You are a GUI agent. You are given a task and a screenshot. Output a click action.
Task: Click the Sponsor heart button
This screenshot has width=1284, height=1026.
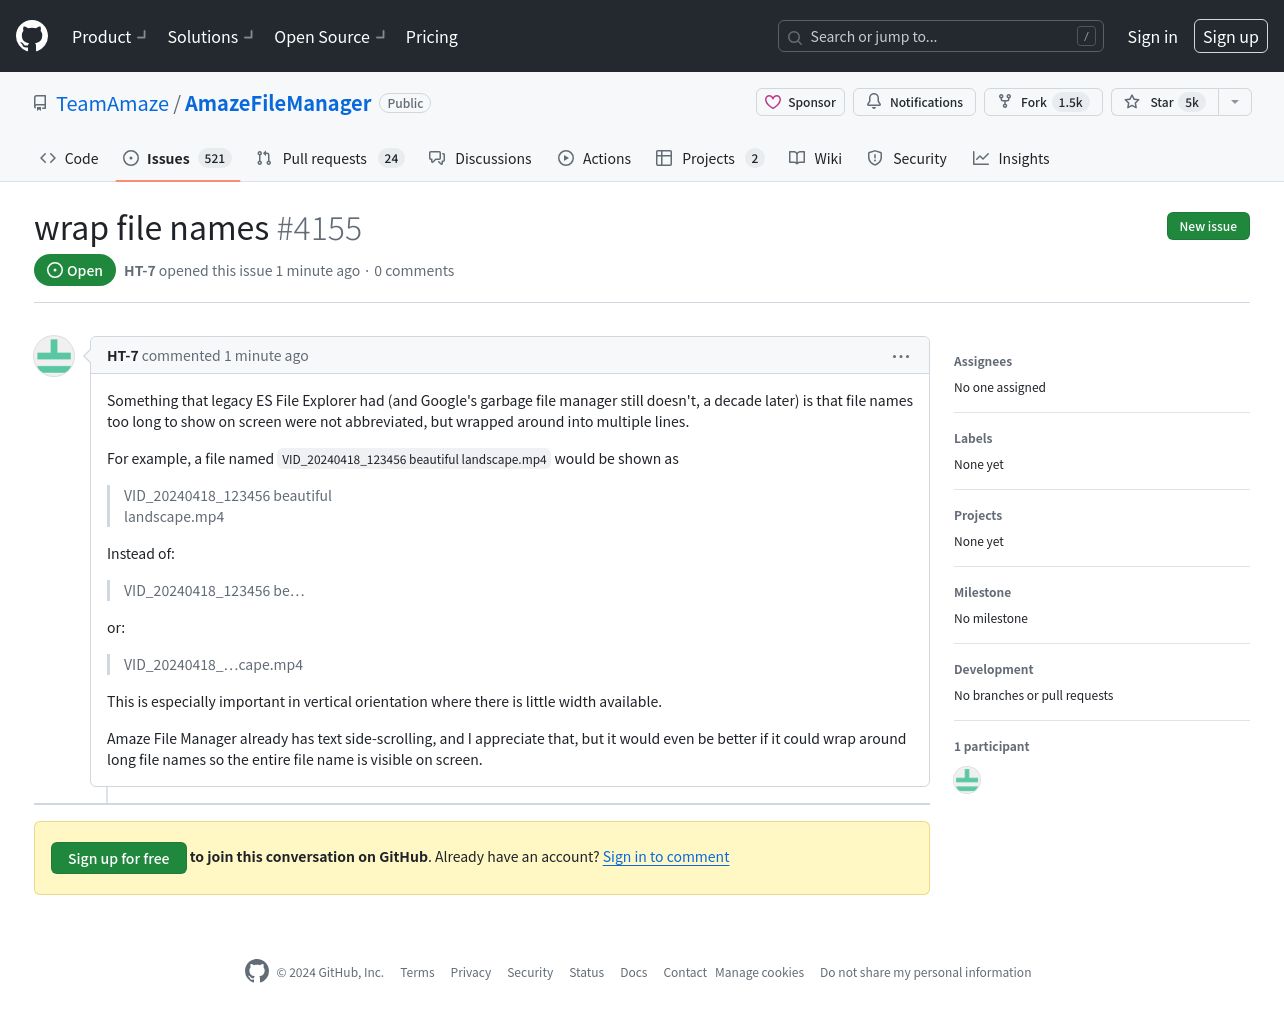pyautogui.click(x=800, y=102)
